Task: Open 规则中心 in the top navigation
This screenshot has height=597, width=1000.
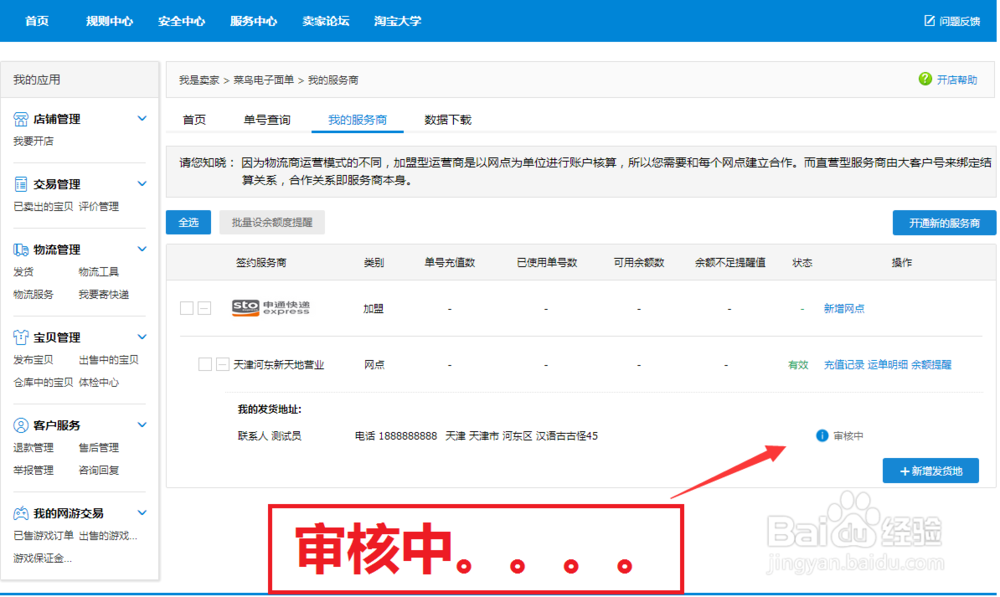Action: point(109,21)
